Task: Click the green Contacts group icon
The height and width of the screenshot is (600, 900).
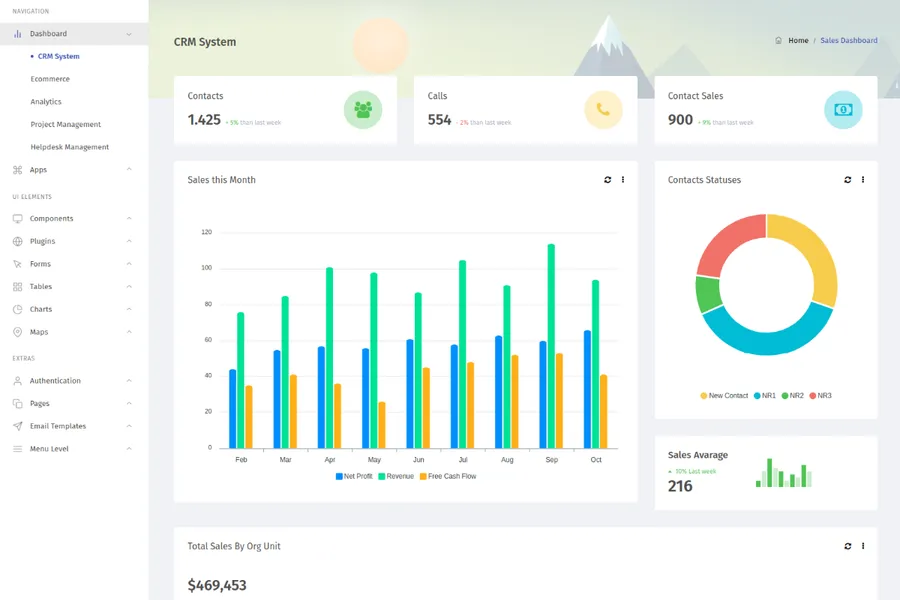Action: tap(363, 110)
